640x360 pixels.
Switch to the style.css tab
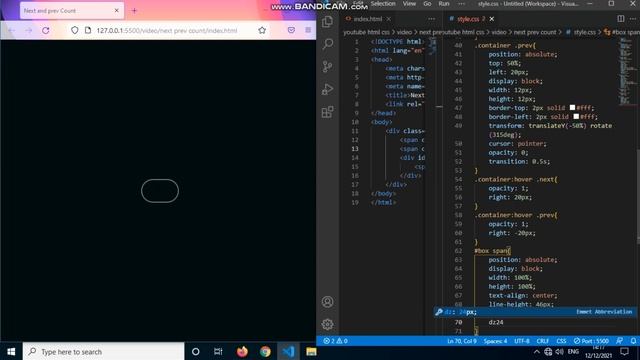[468, 19]
